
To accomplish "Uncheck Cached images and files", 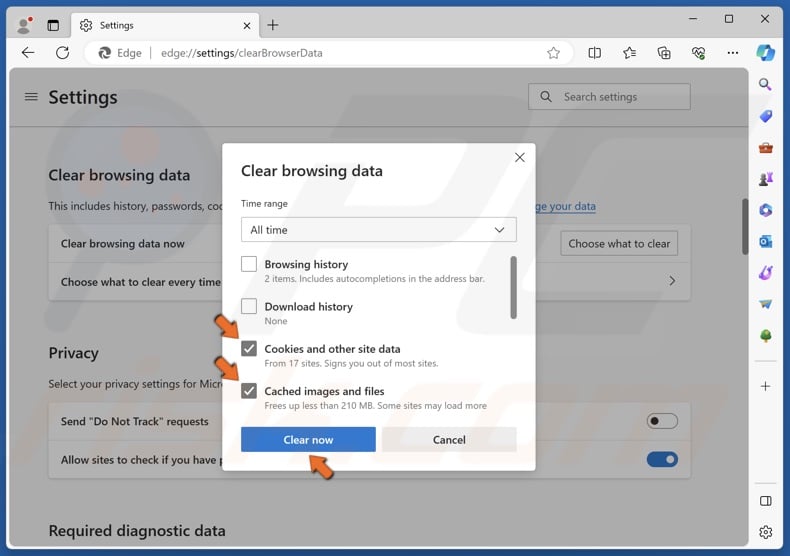I will pyautogui.click(x=249, y=391).
